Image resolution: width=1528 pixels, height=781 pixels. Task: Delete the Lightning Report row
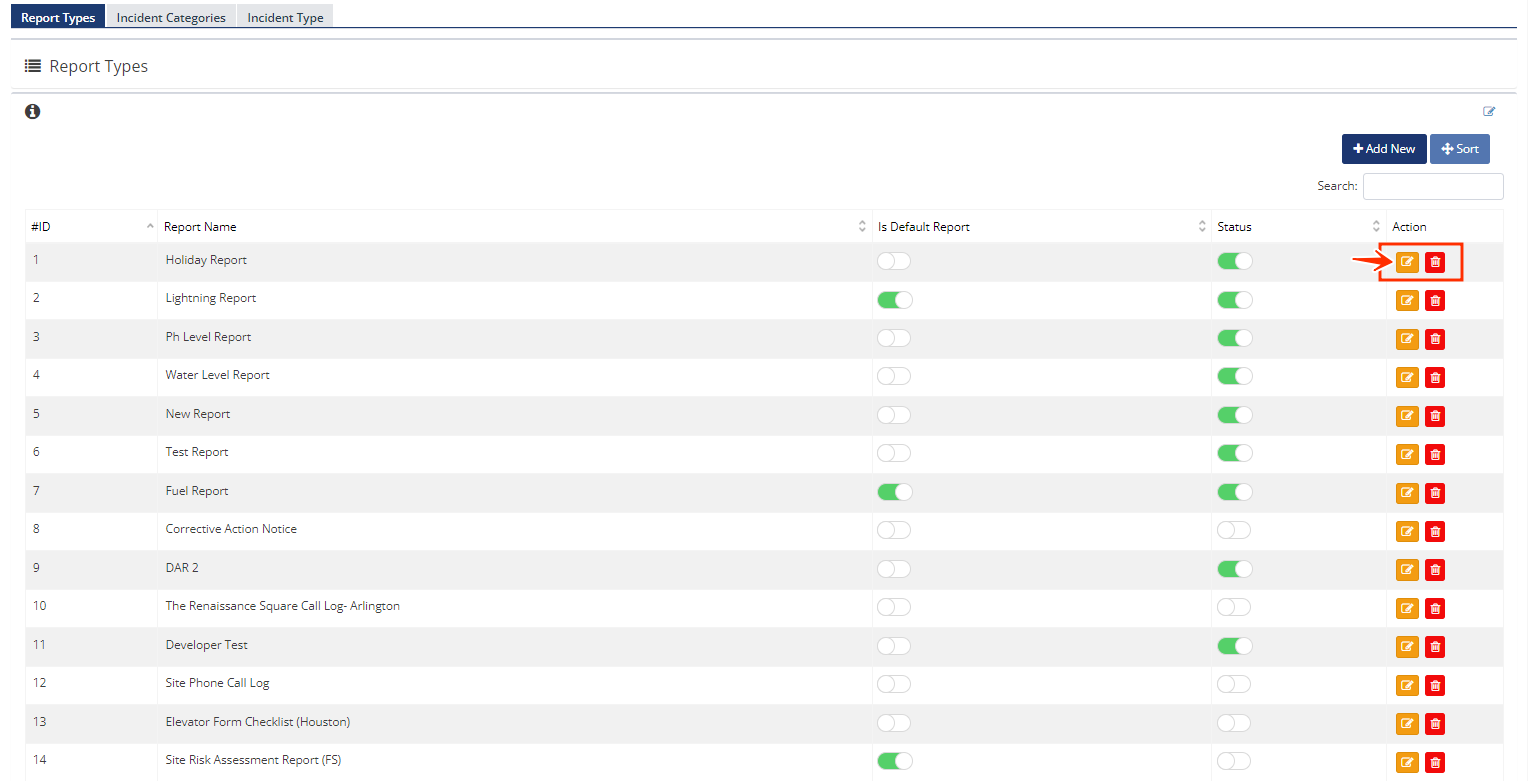(1435, 301)
